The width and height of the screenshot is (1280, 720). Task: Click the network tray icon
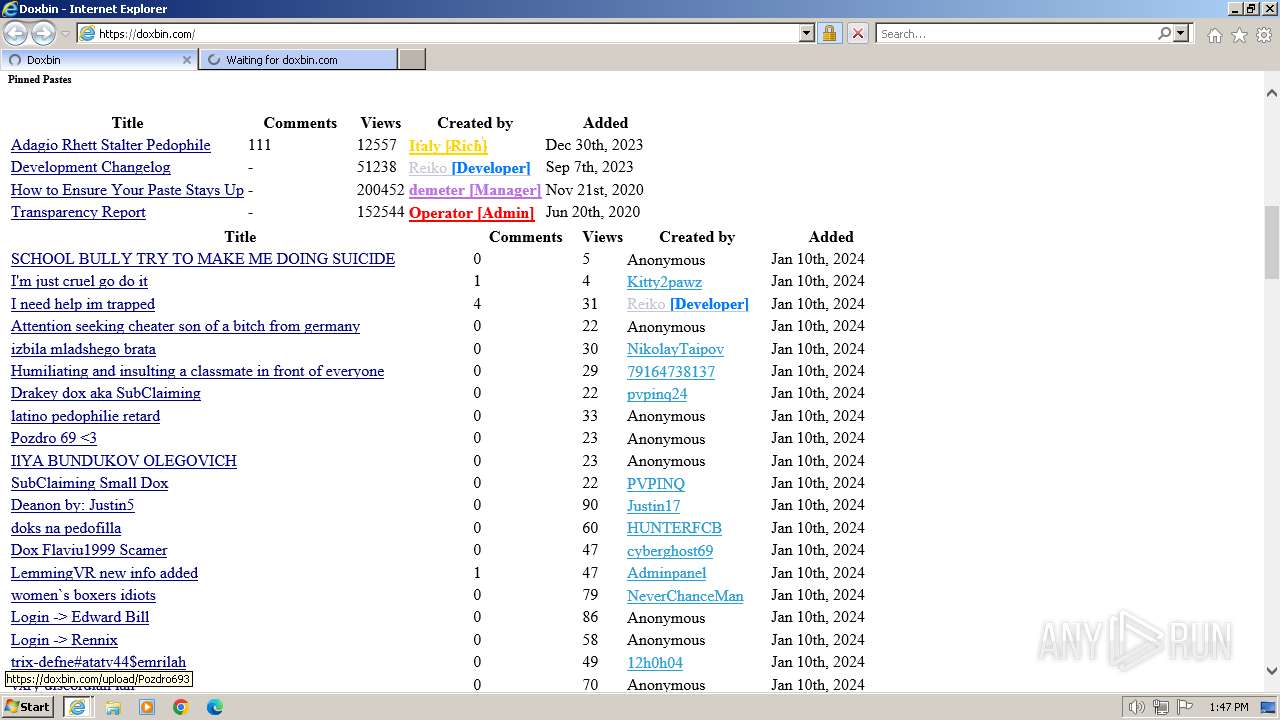pyautogui.click(x=1161, y=707)
